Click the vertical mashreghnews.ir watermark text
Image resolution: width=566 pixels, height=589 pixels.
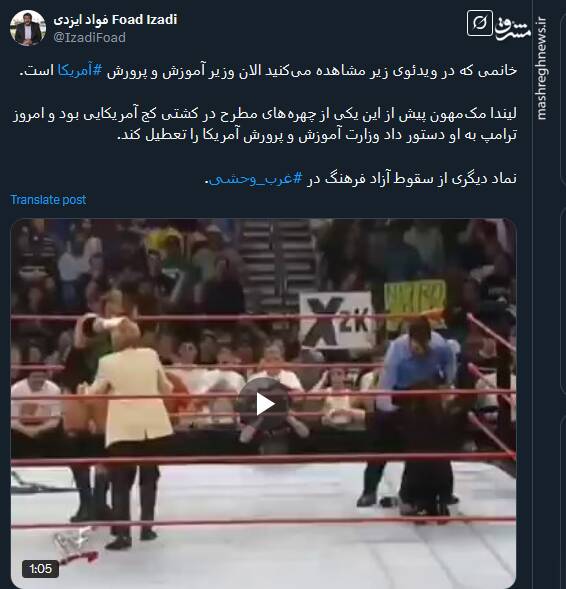coord(541,68)
